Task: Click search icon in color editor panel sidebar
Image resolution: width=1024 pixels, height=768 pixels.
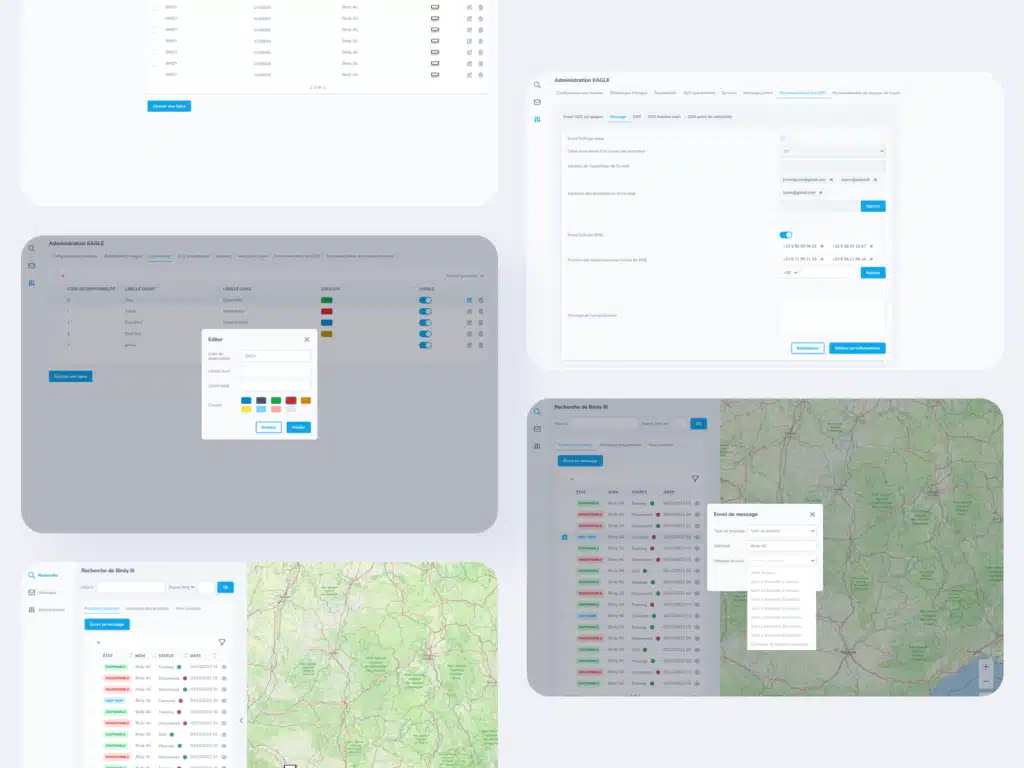Action: pos(31,248)
